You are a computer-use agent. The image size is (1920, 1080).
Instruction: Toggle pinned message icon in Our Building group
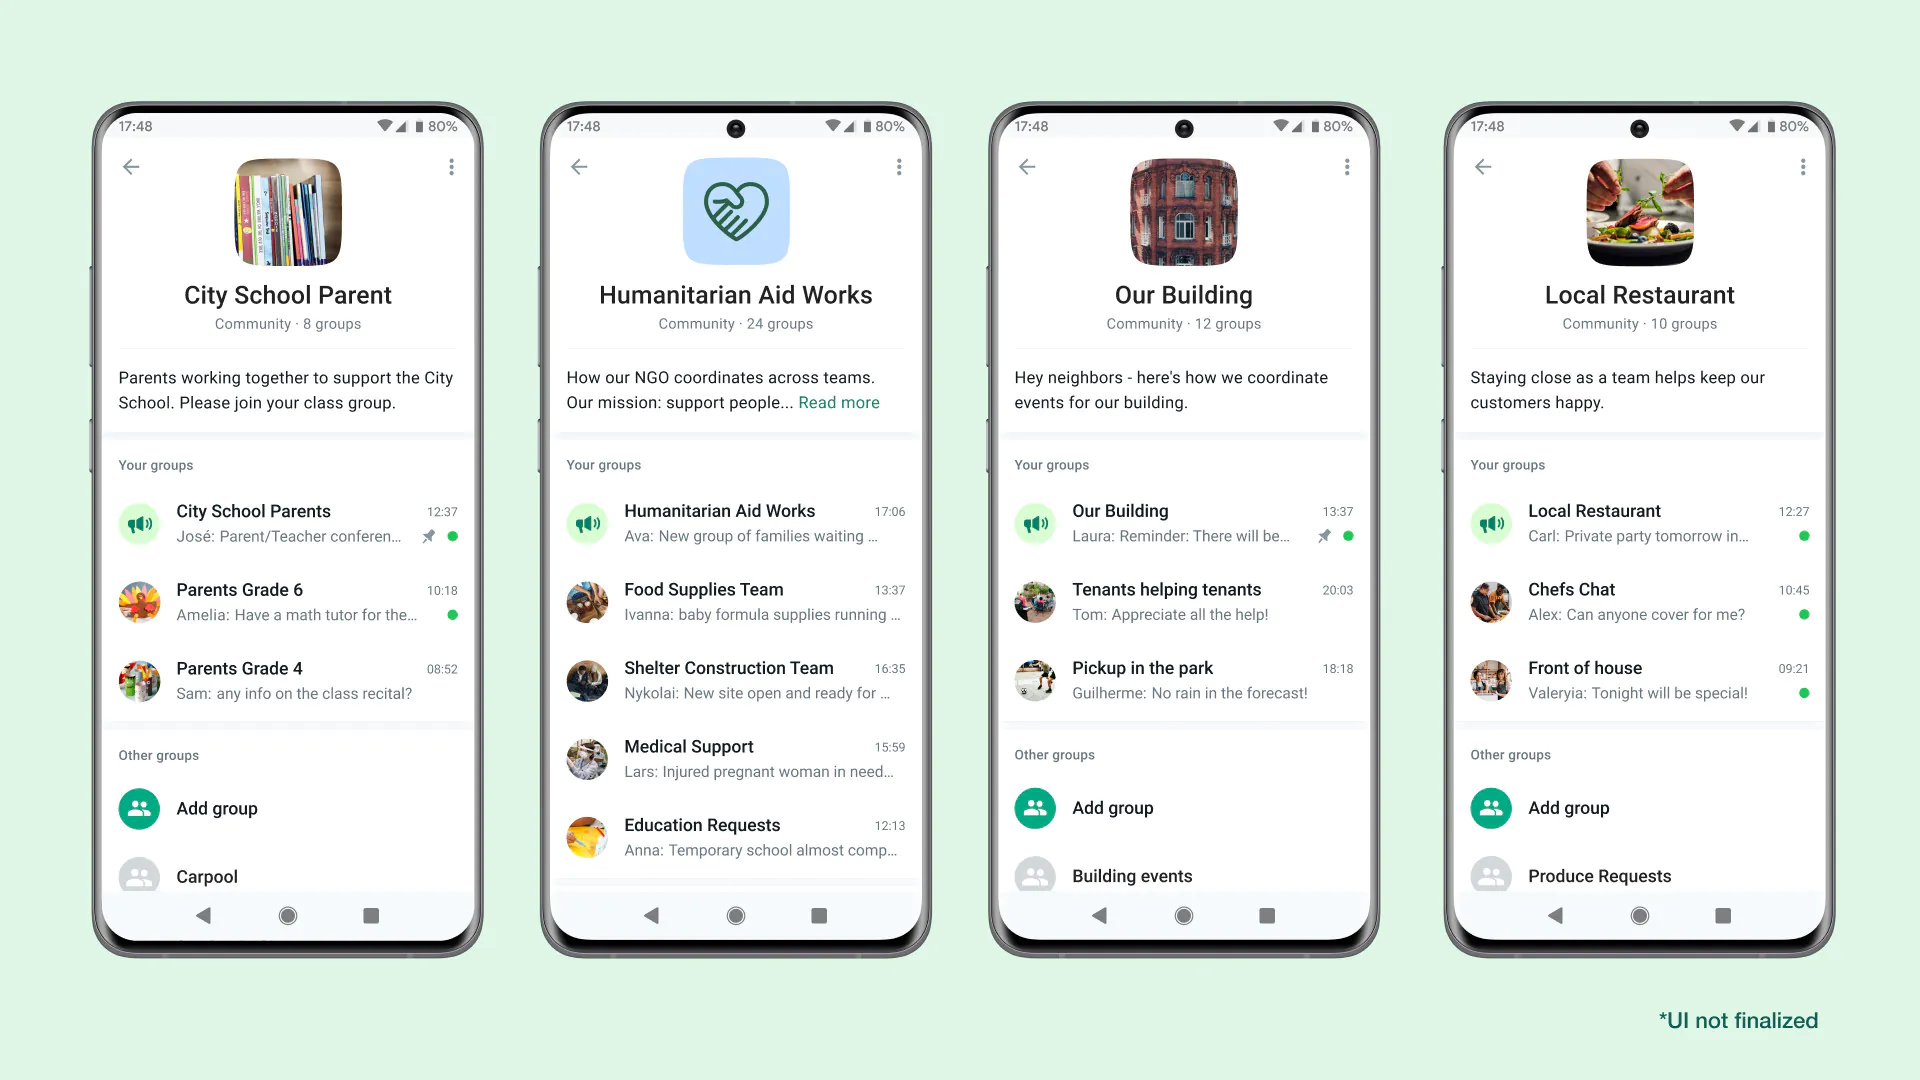(x=1325, y=535)
